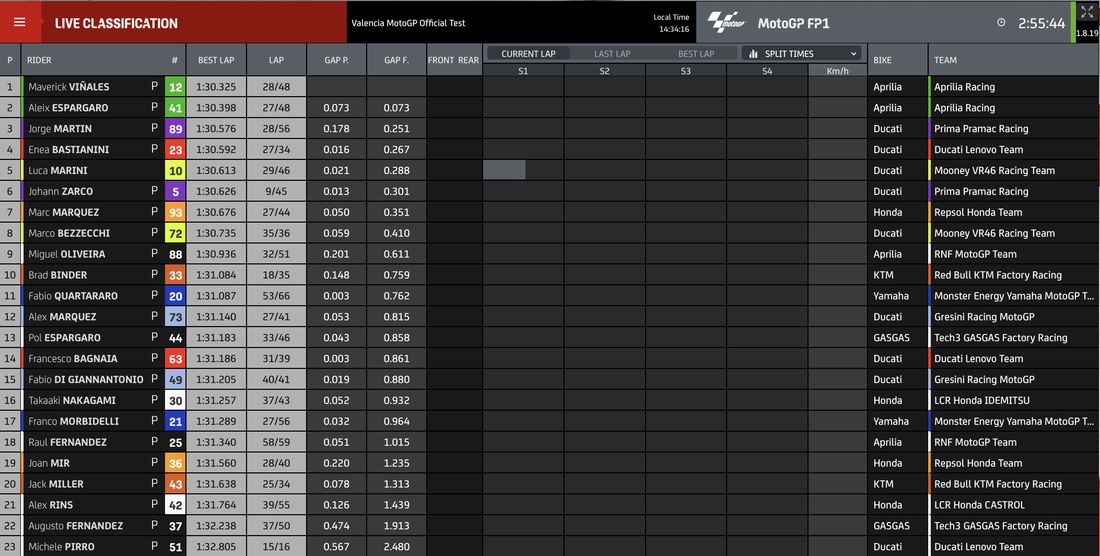Select rider Marc MARQUEZ

pyautogui.click(x=63, y=212)
